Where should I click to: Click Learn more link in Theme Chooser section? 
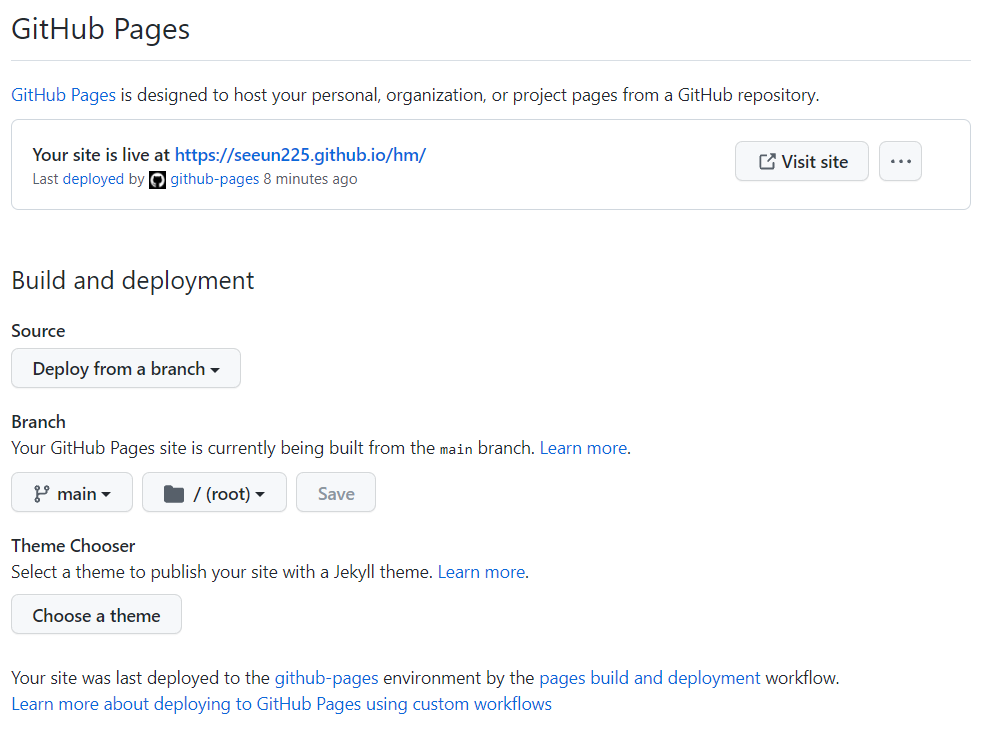point(482,572)
